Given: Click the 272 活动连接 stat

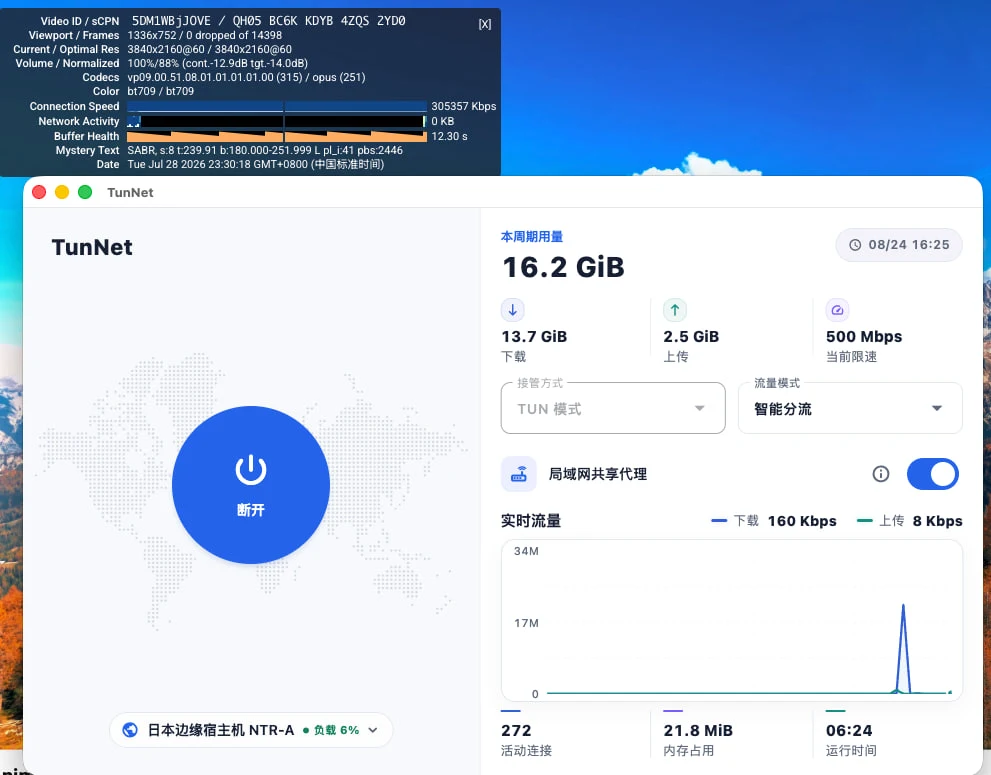Looking at the screenshot, I should coord(526,738).
